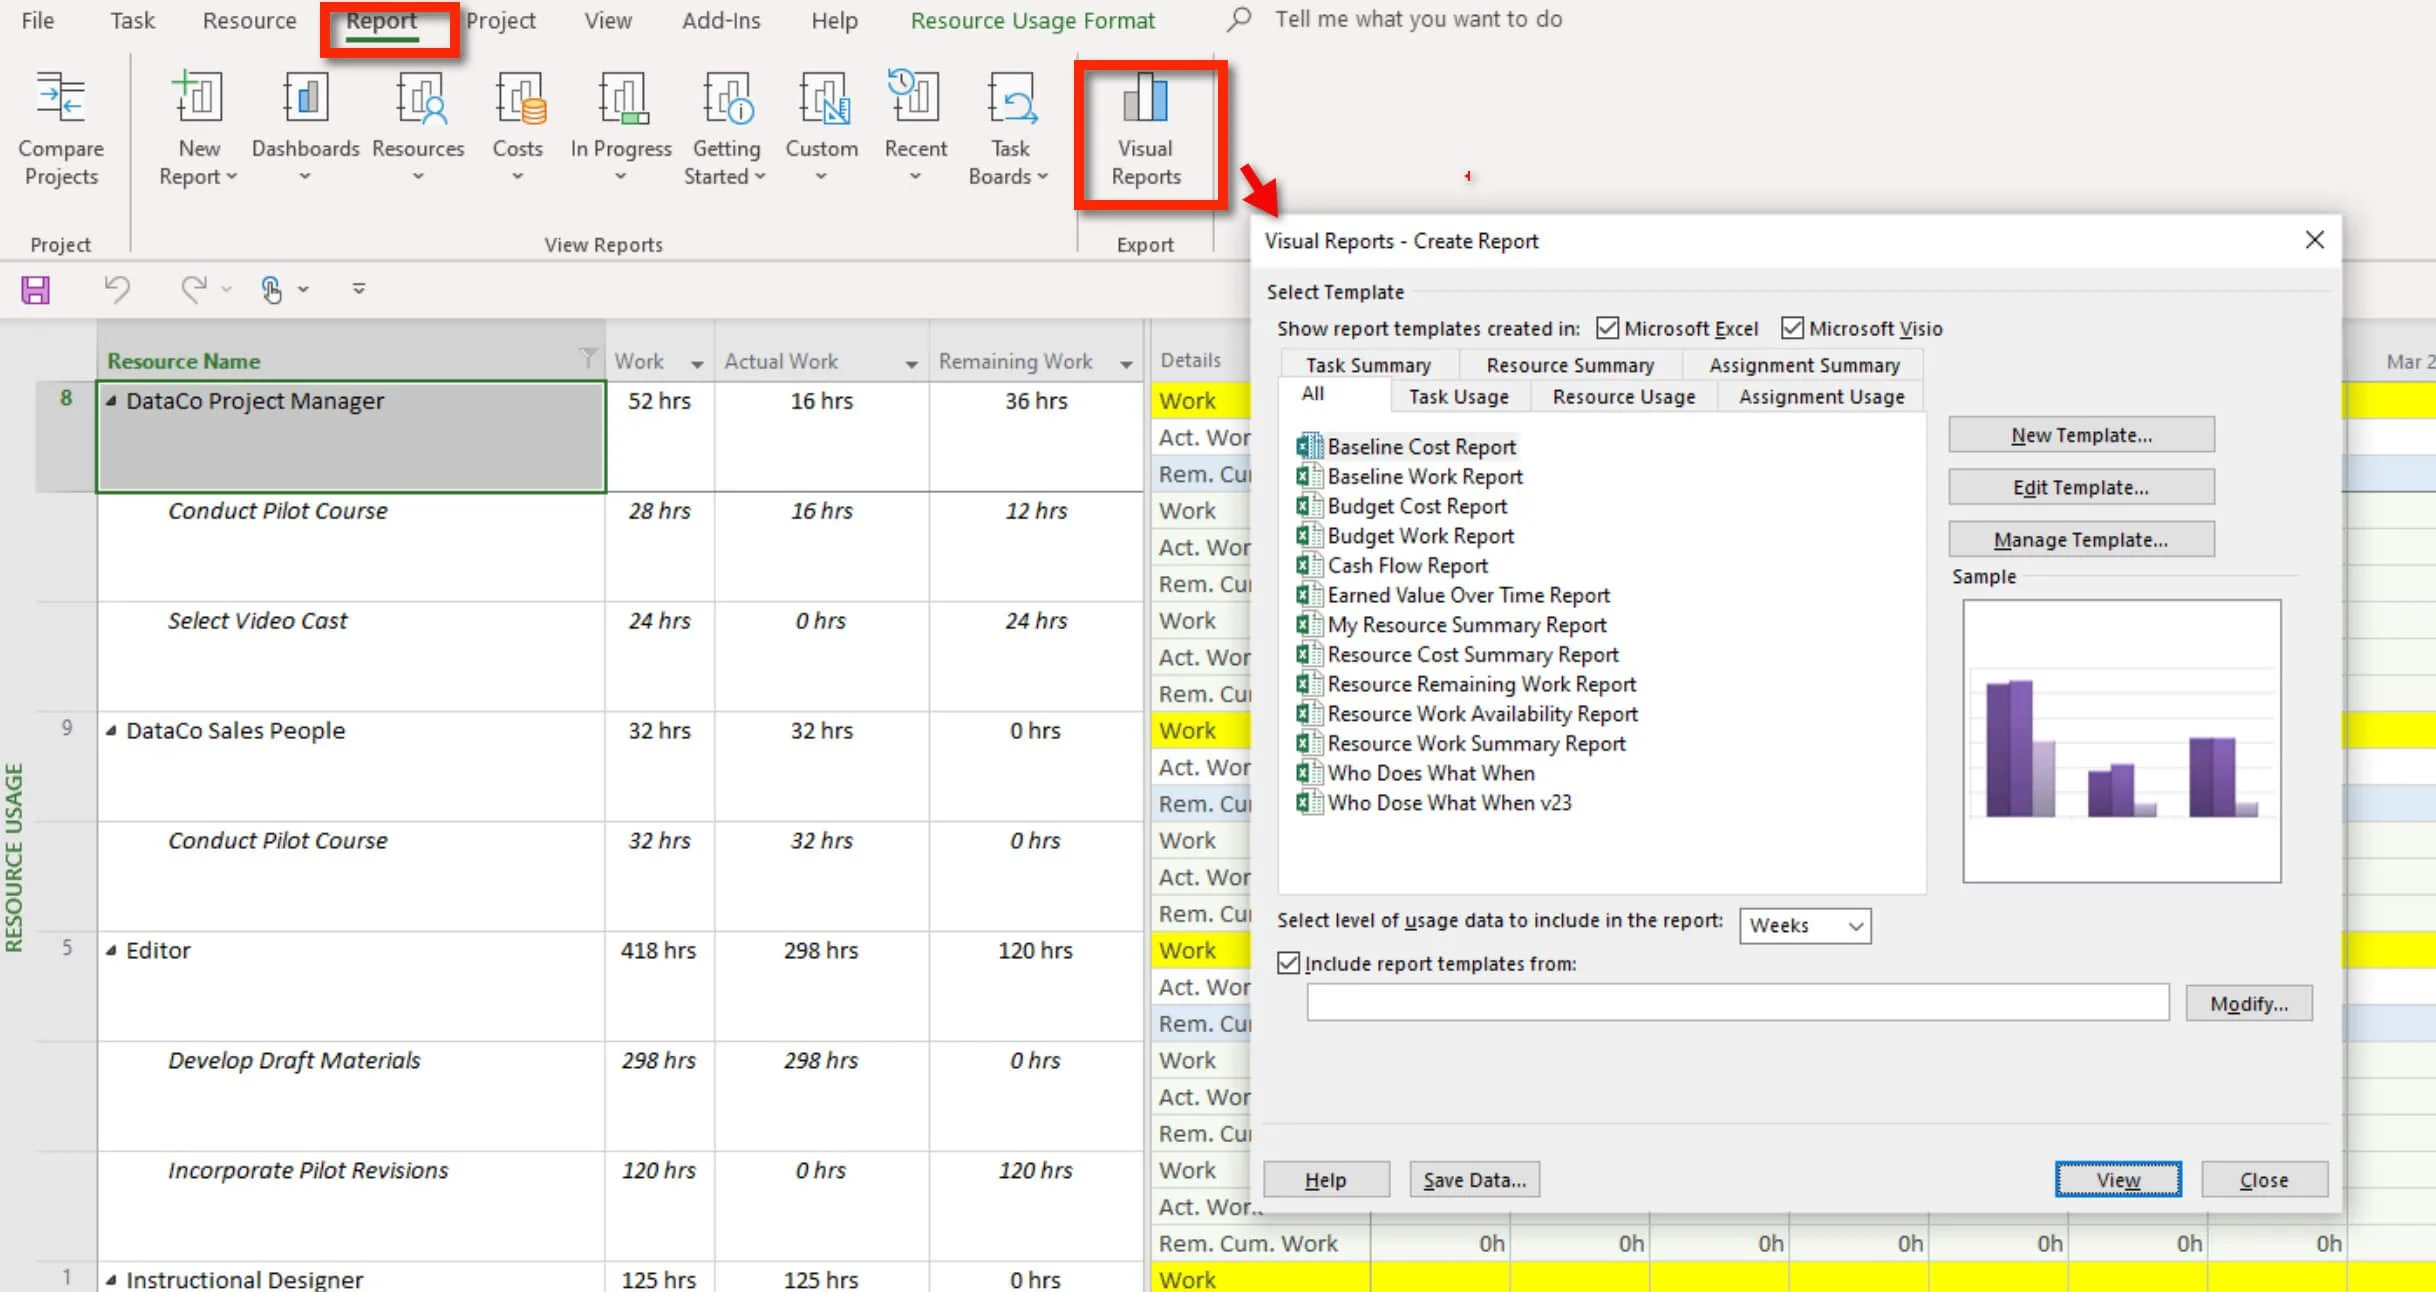
Task: Collapse the Editor resource row
Action: 111,951
